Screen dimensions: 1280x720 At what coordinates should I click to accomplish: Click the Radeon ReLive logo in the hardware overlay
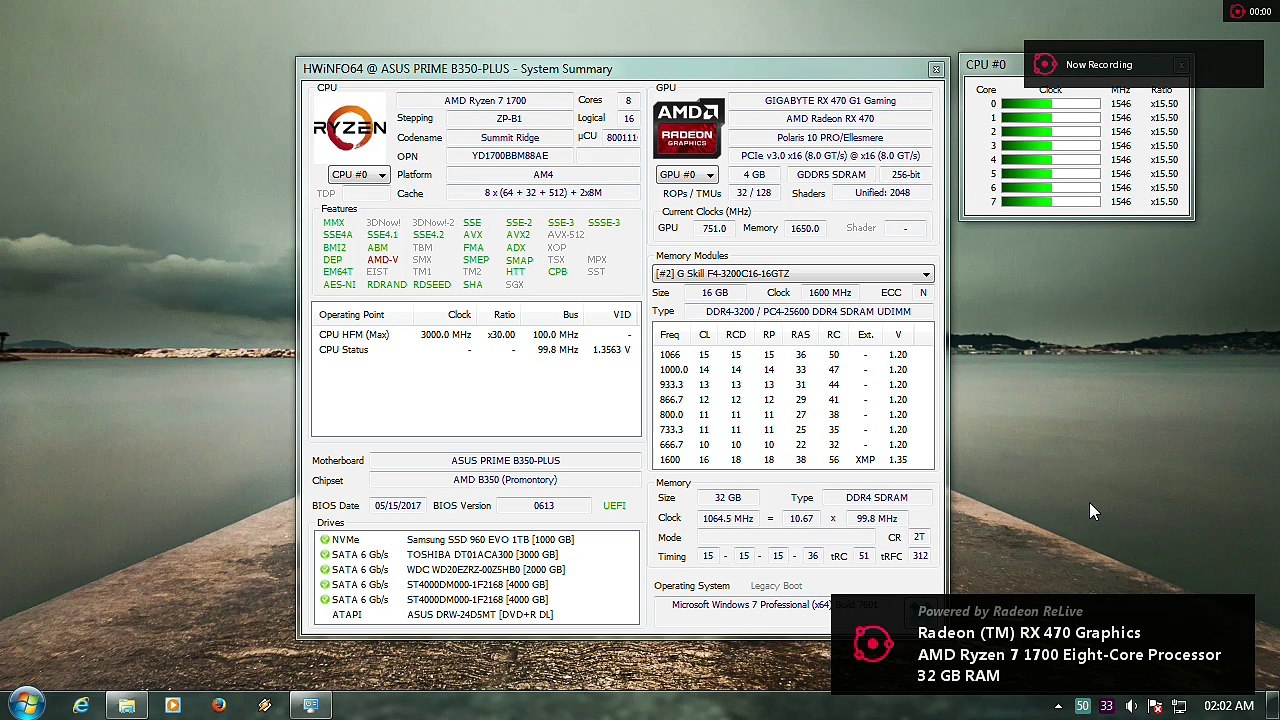coord(873,643)
